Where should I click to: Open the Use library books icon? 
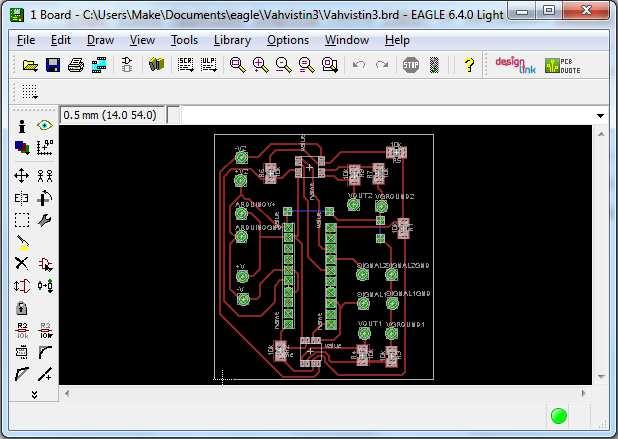156,65
